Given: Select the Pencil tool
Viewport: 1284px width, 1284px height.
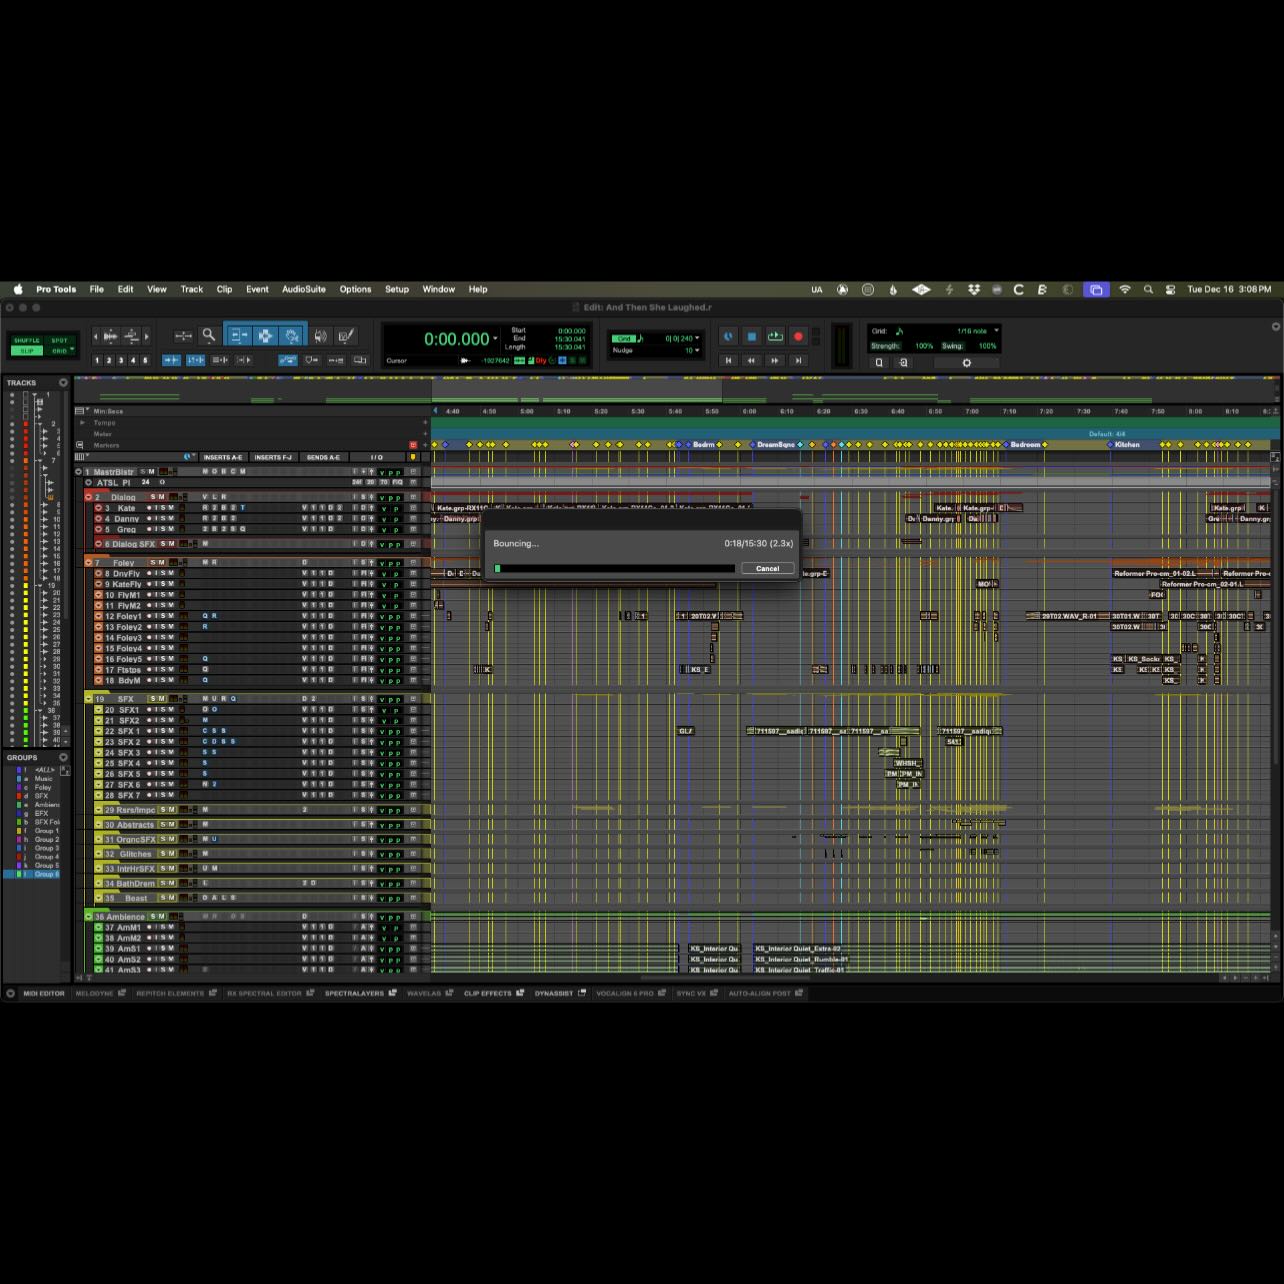Looking at the screenshot, I should pyautogui.click(x=345, y=335).
